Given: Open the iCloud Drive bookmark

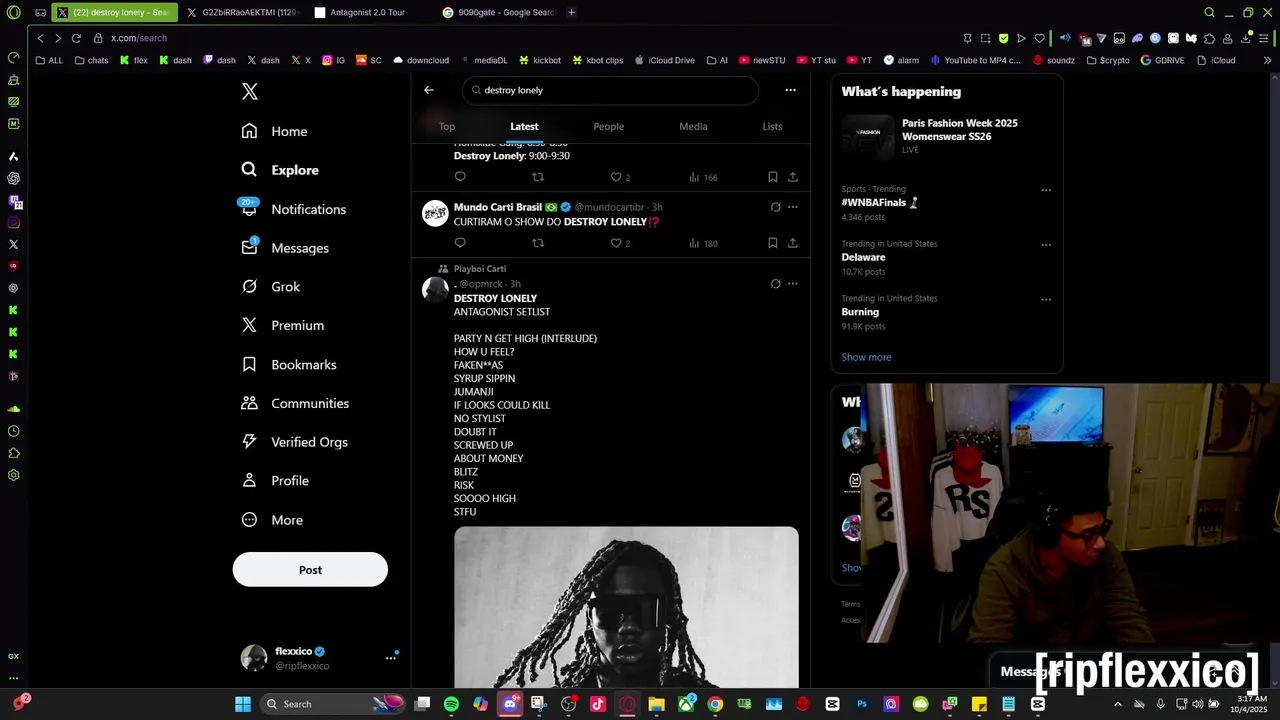Looking at the screenshot, I should pyautogui.click(x=664, y=60).
